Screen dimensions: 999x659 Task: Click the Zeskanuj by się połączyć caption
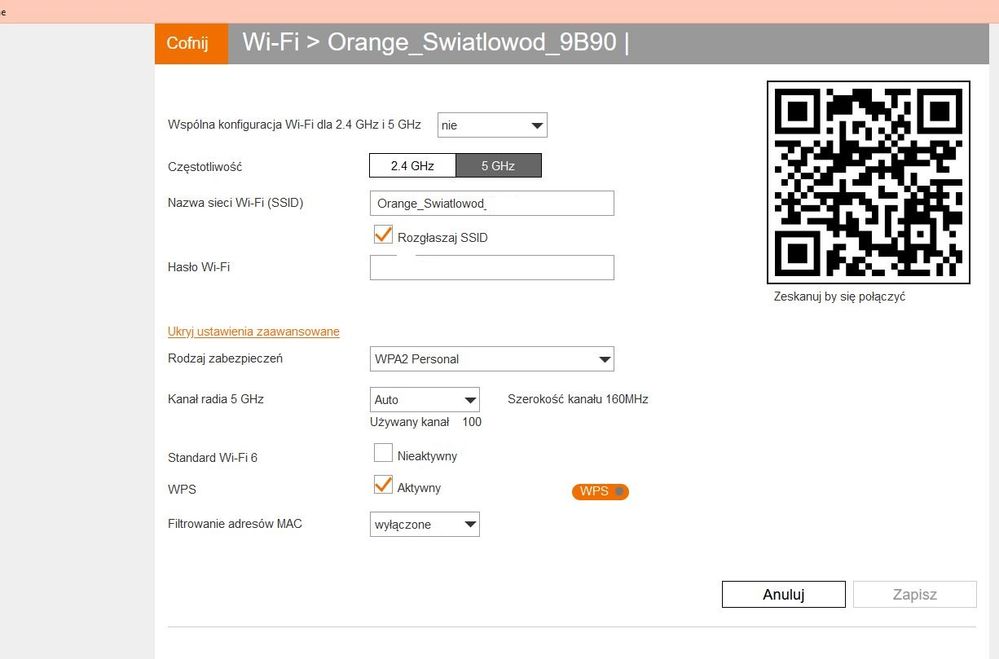[839, 297]
